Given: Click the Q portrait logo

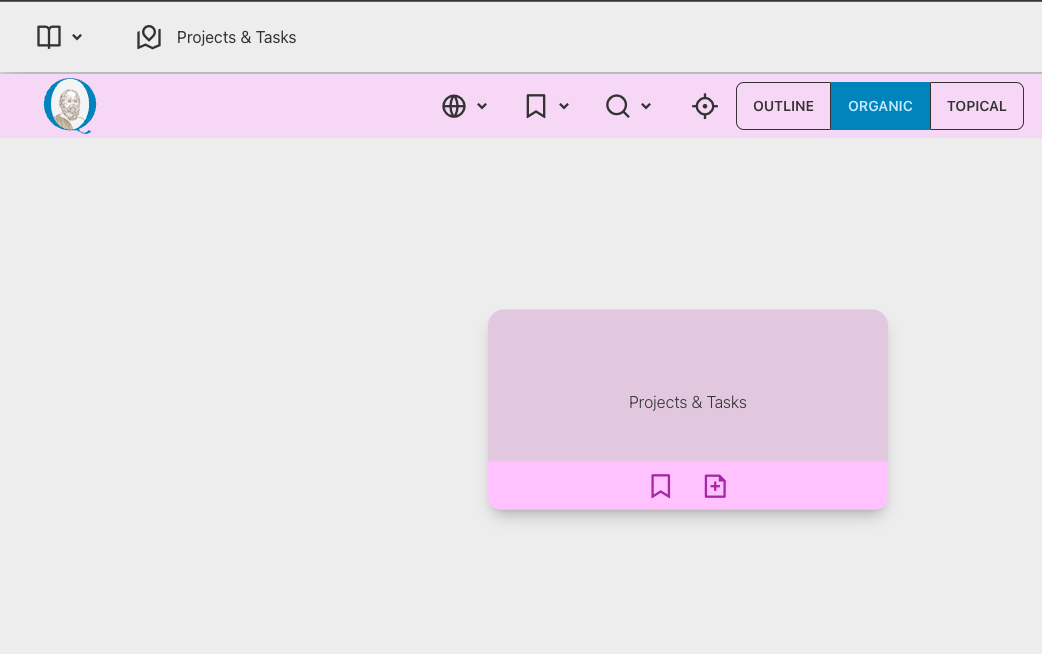Looking at the screenshot, I should pyautogui.click(x=70, y=106).
